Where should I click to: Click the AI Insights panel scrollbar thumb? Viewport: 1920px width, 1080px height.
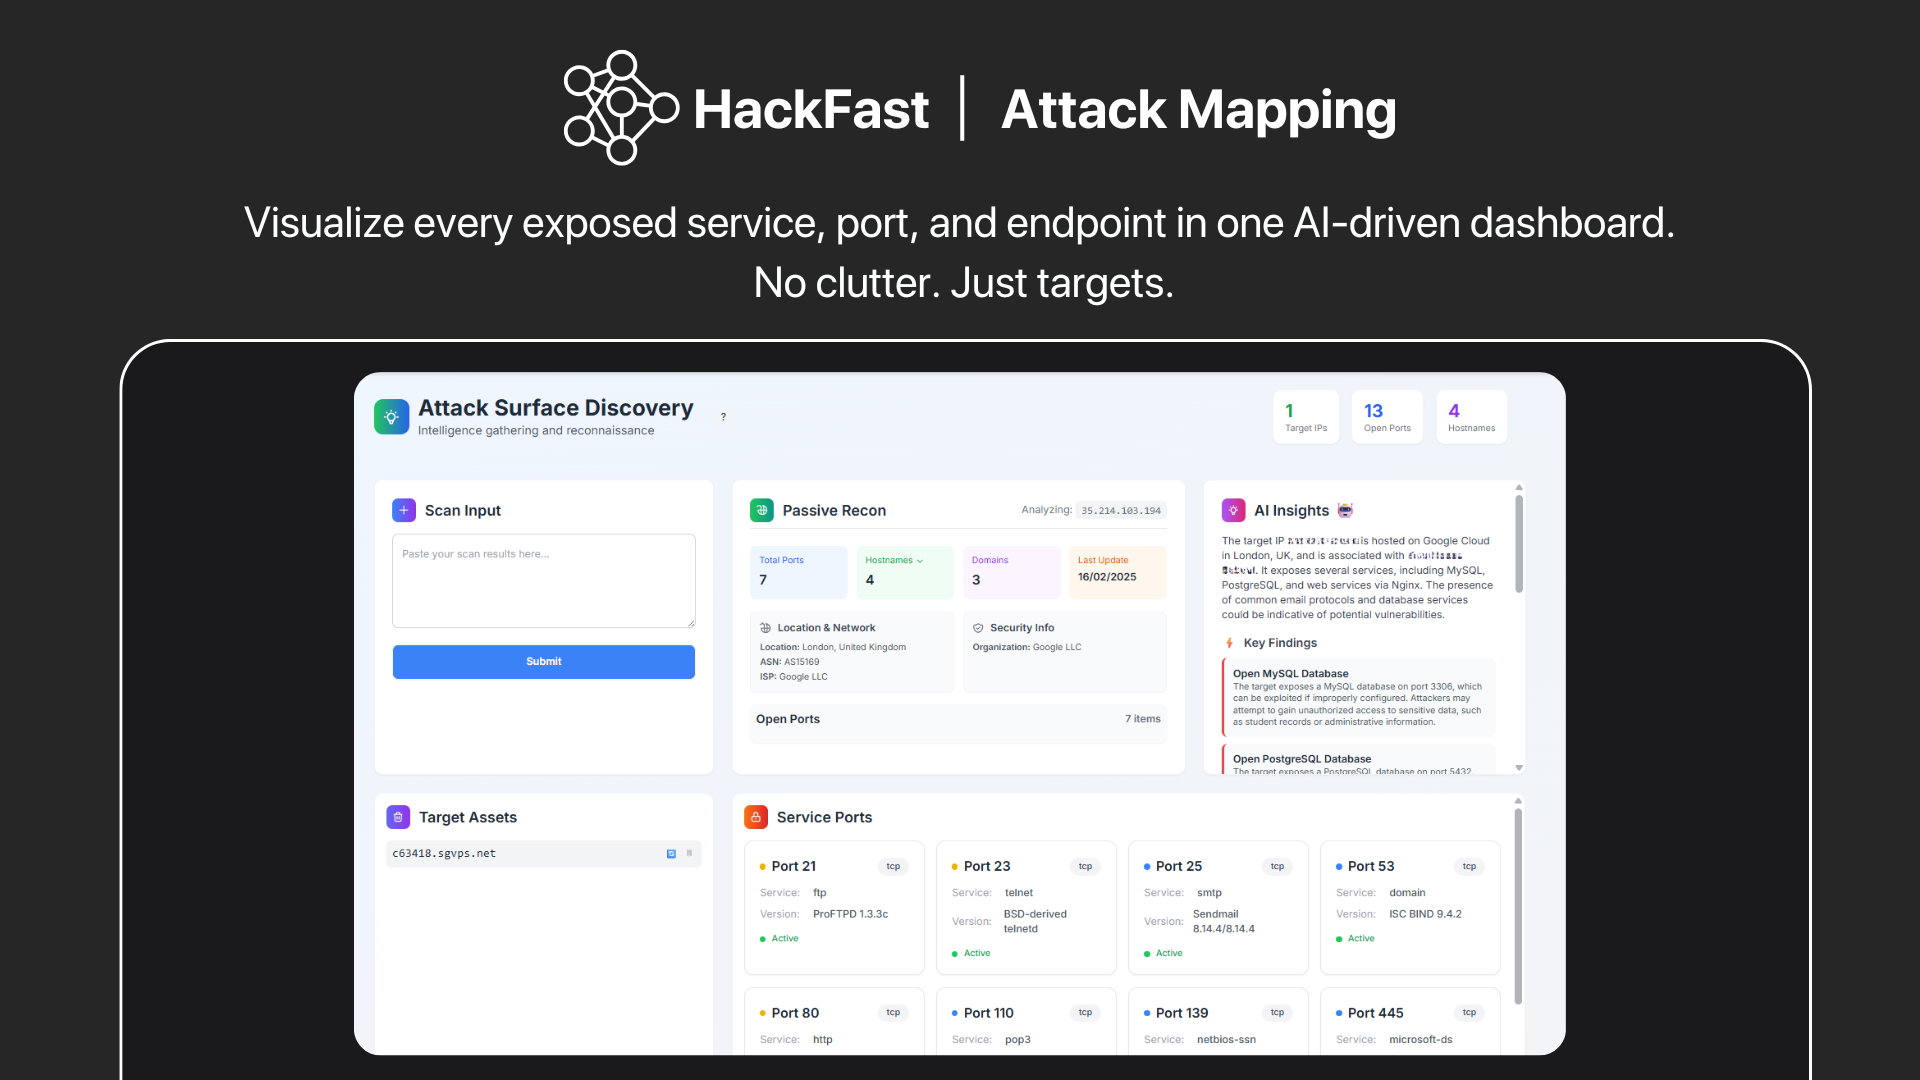pyautogui.click(x=1519, y=545)
